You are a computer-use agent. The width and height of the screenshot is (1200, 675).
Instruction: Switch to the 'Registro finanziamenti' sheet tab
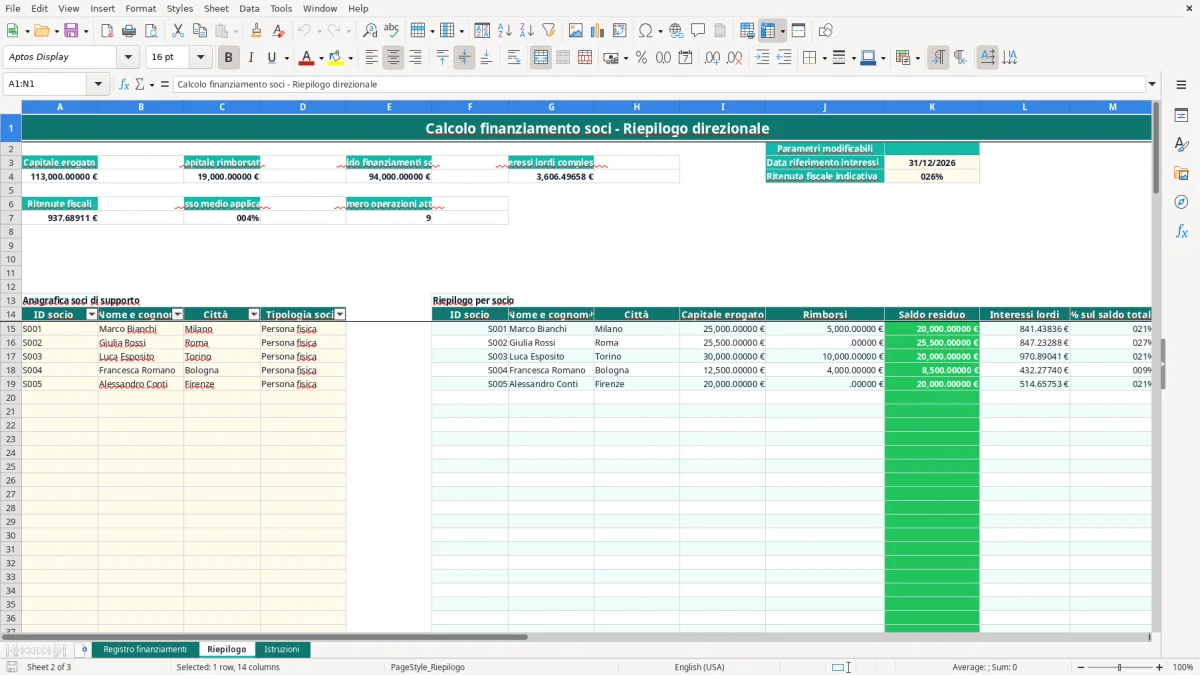point(145,649)
